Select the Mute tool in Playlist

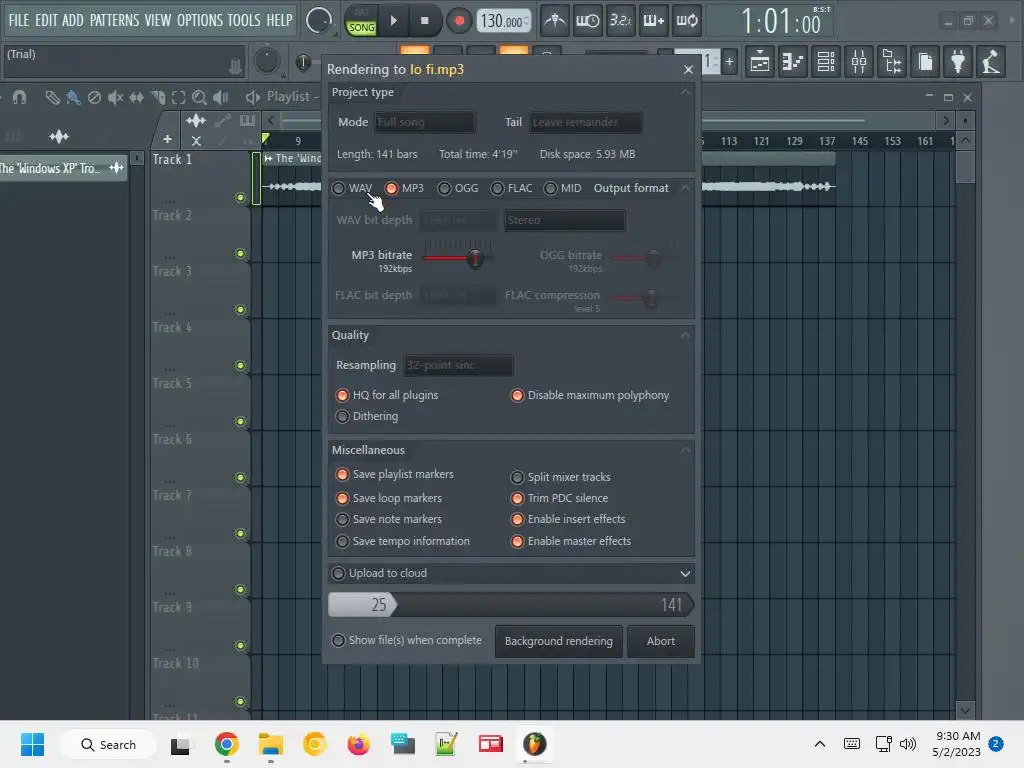click(x=115, y=97)
